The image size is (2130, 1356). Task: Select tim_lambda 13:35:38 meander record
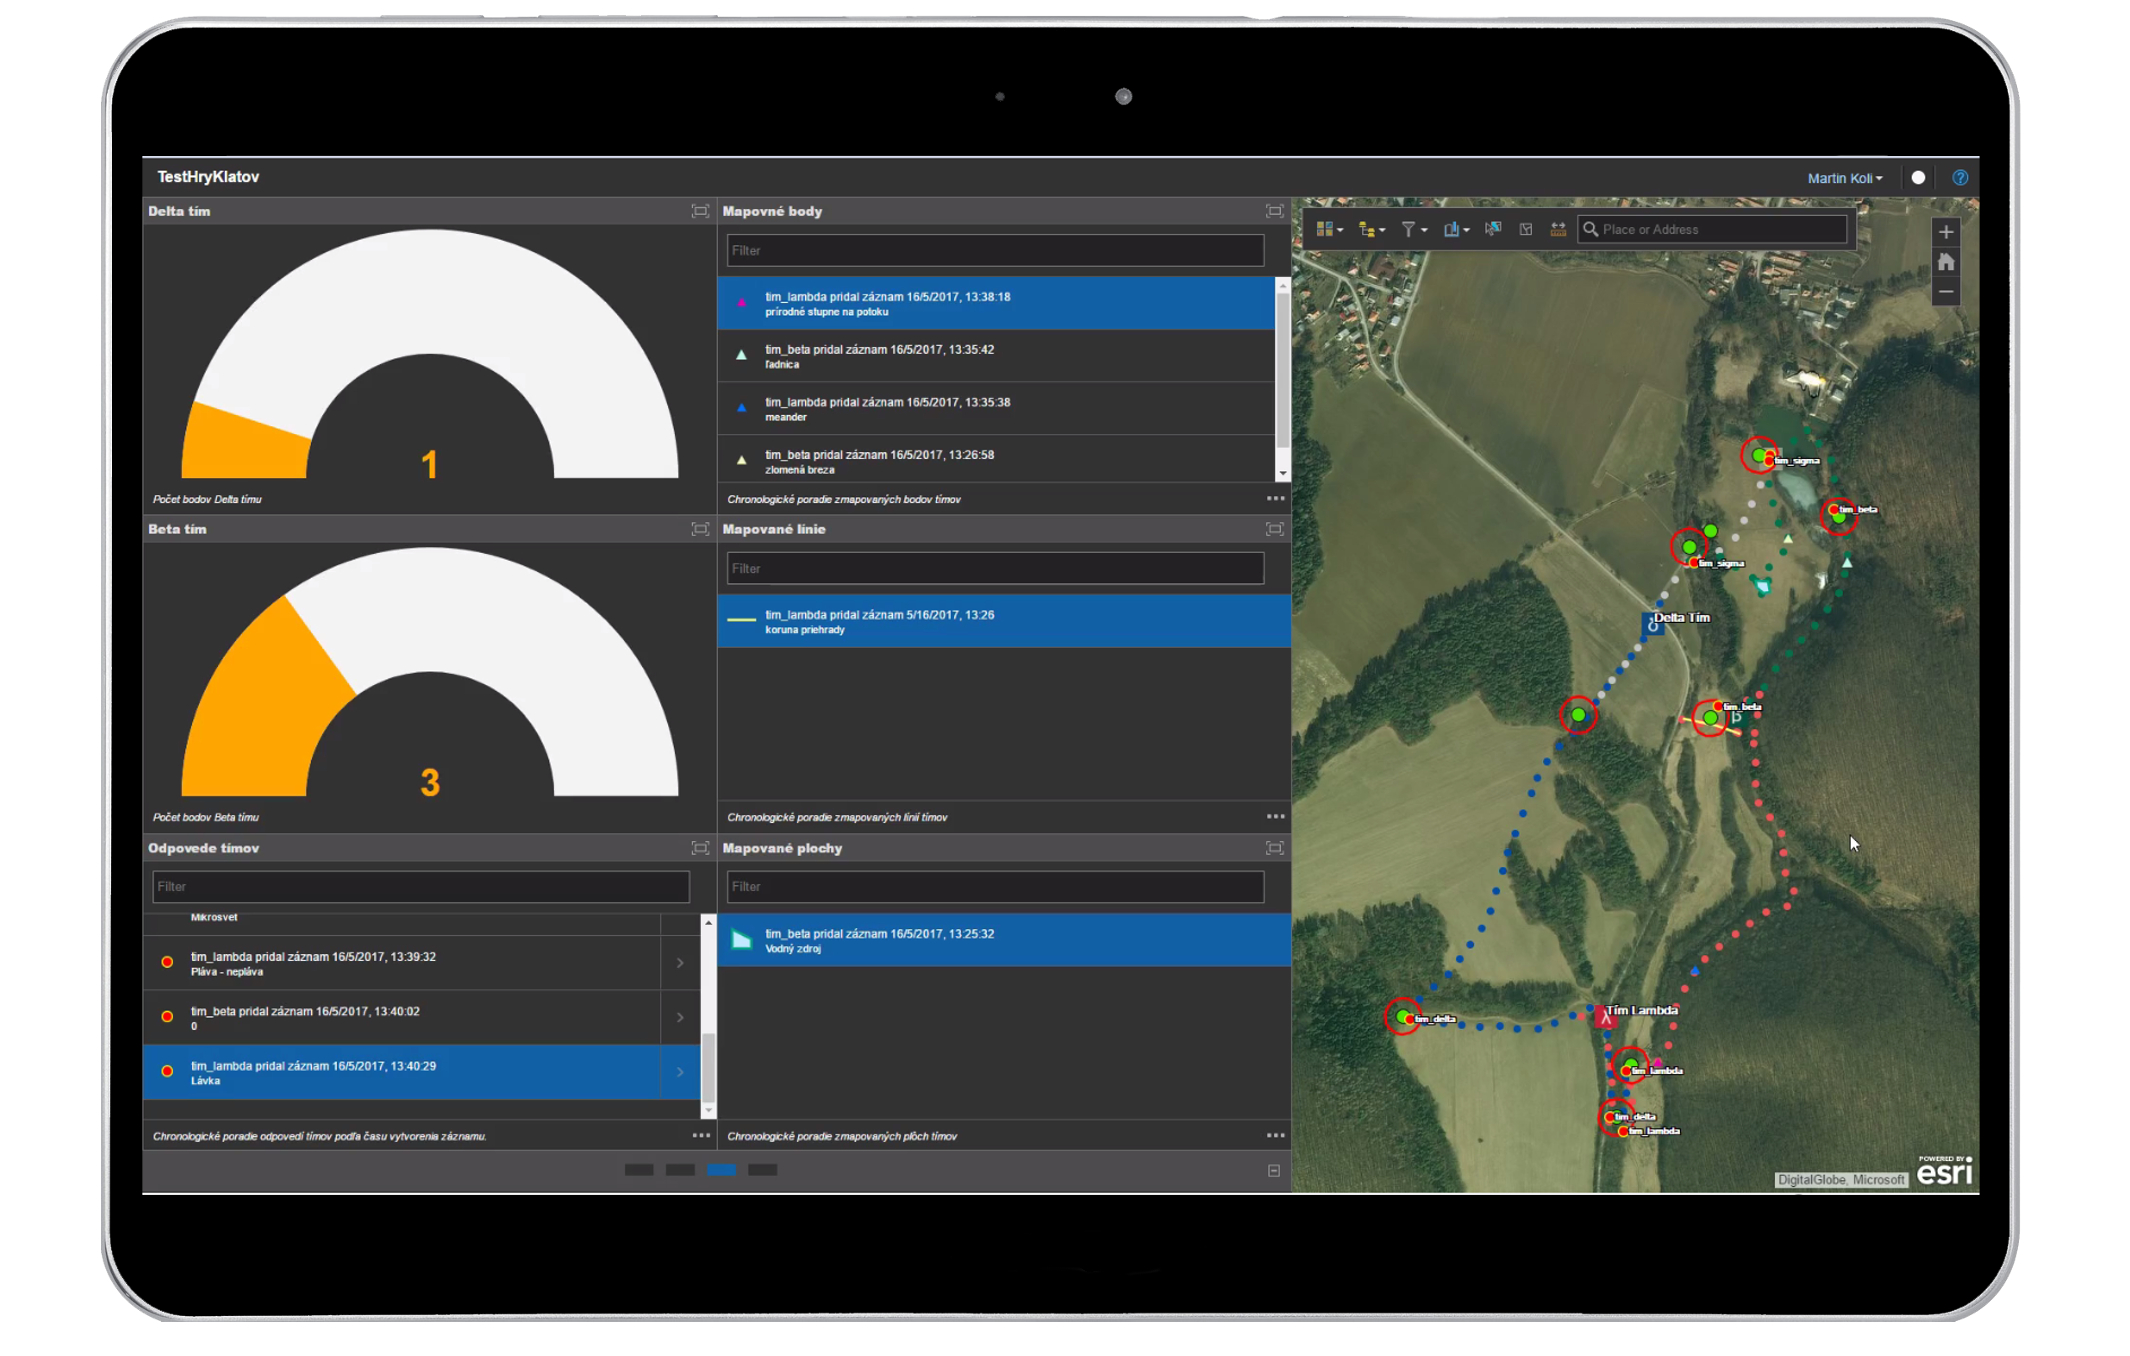click(996, 409)
